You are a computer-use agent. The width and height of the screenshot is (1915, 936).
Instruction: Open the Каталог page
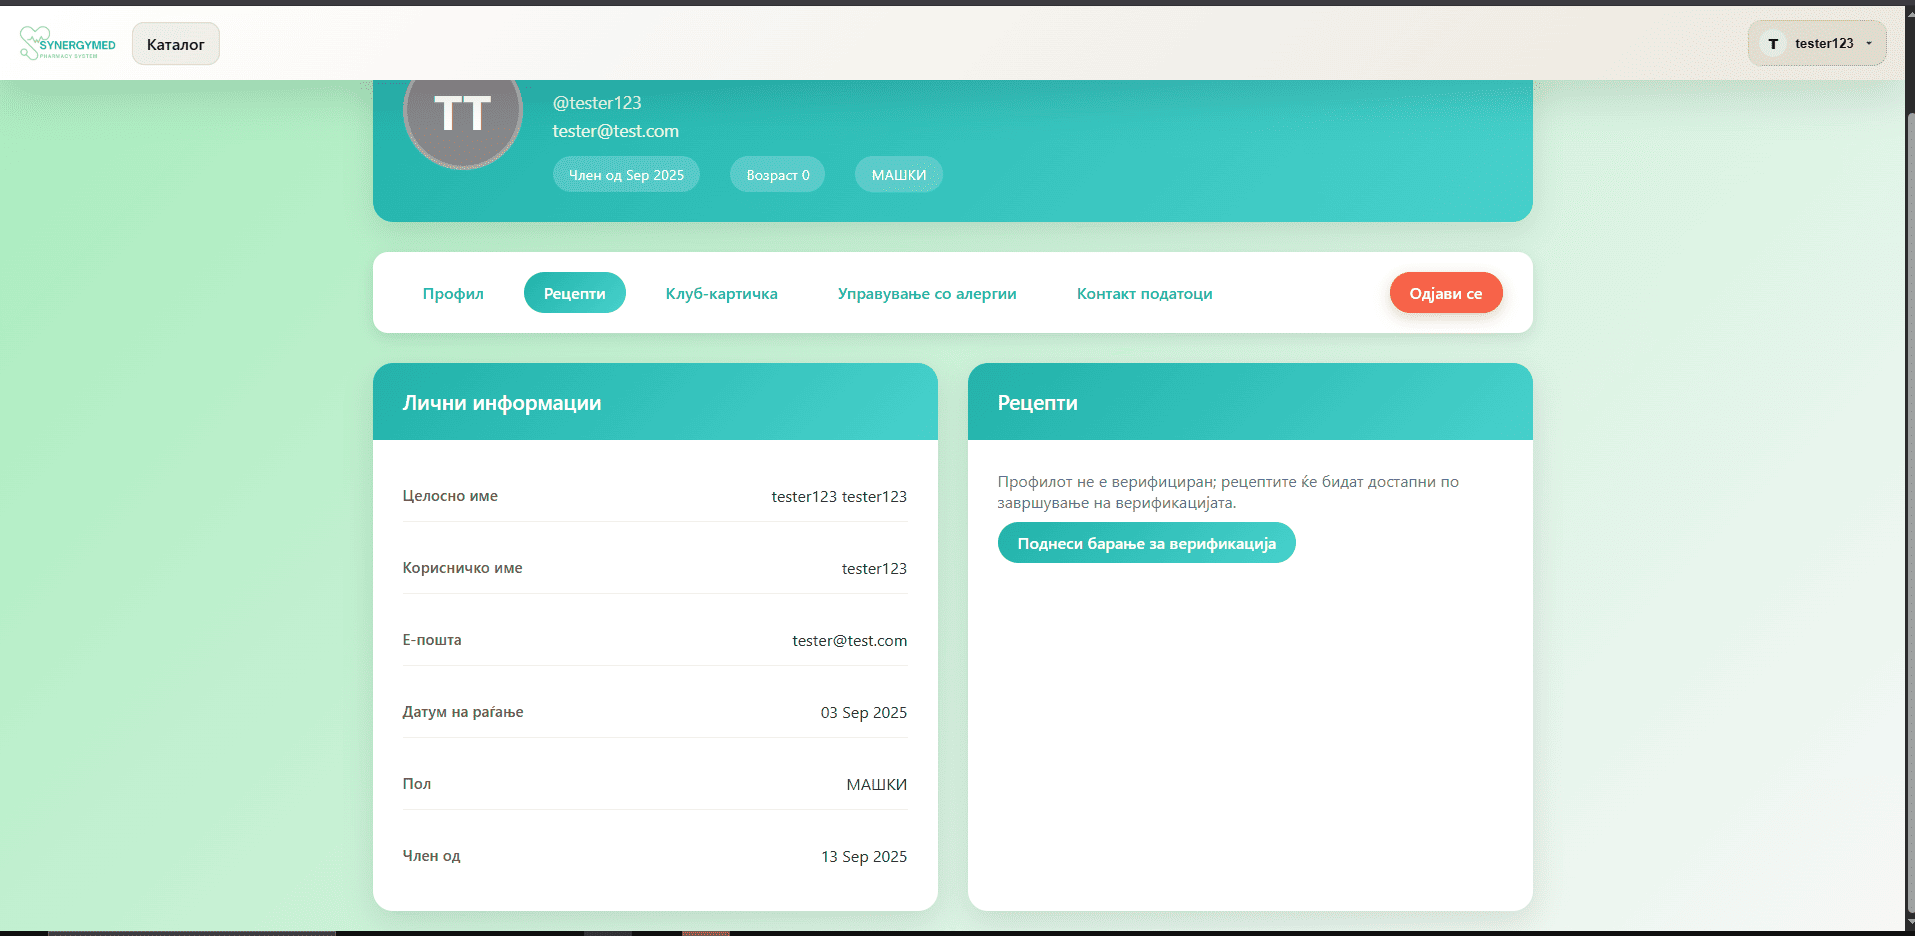tap(175, 44)
